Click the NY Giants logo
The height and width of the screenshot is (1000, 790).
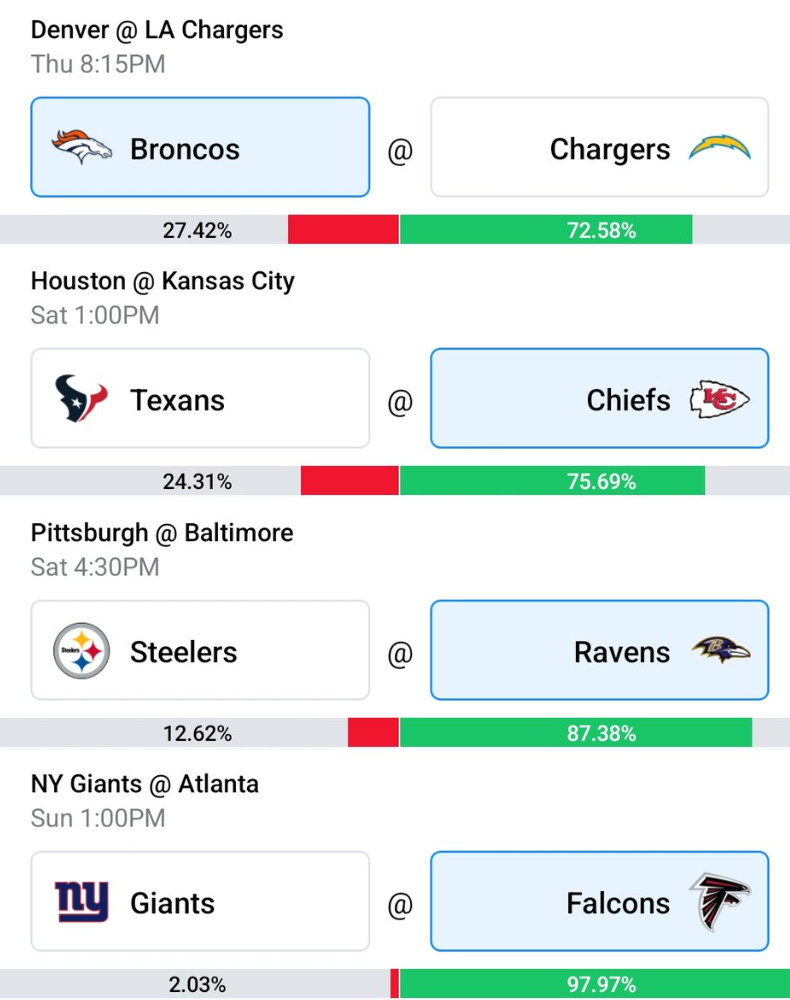[x=82, y=902]
